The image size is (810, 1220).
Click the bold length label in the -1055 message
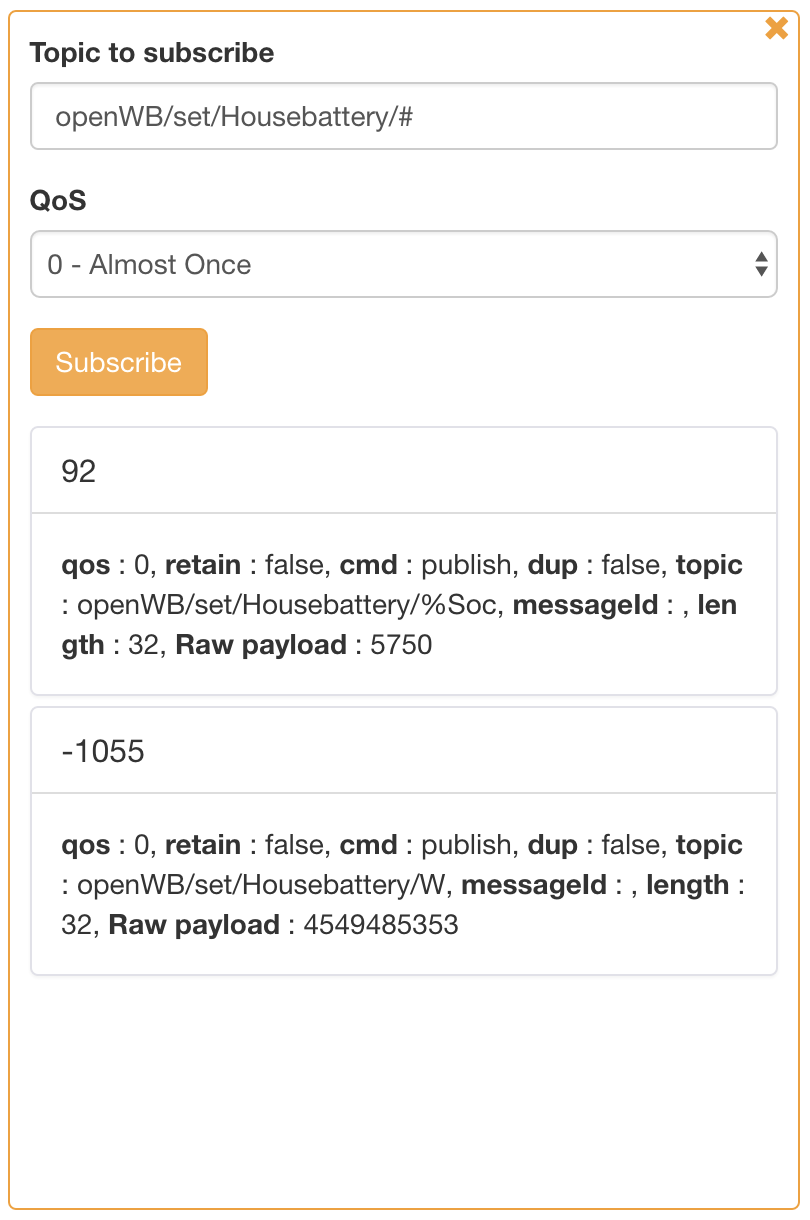(688, 885)
